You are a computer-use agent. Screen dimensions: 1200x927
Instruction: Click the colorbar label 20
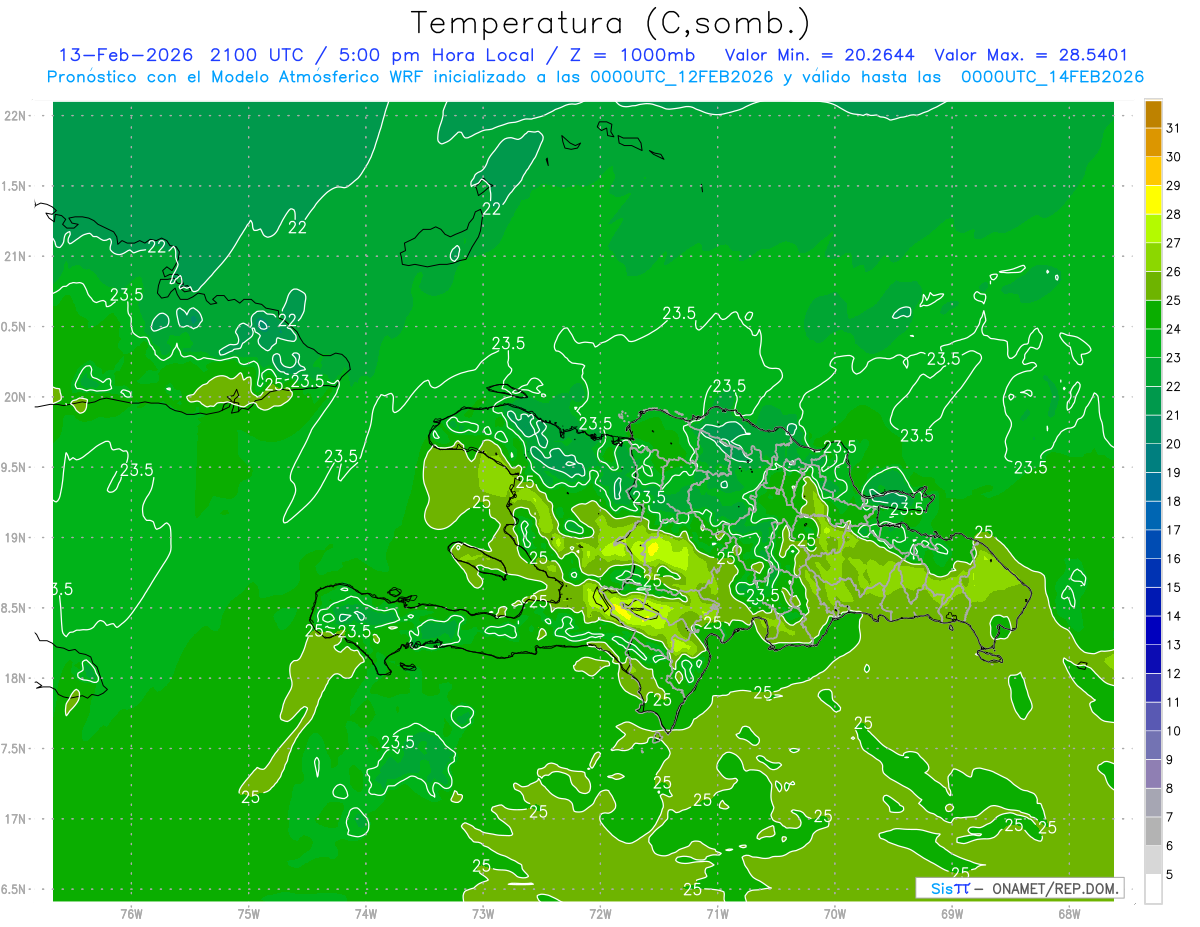(x=1173, y=444)
